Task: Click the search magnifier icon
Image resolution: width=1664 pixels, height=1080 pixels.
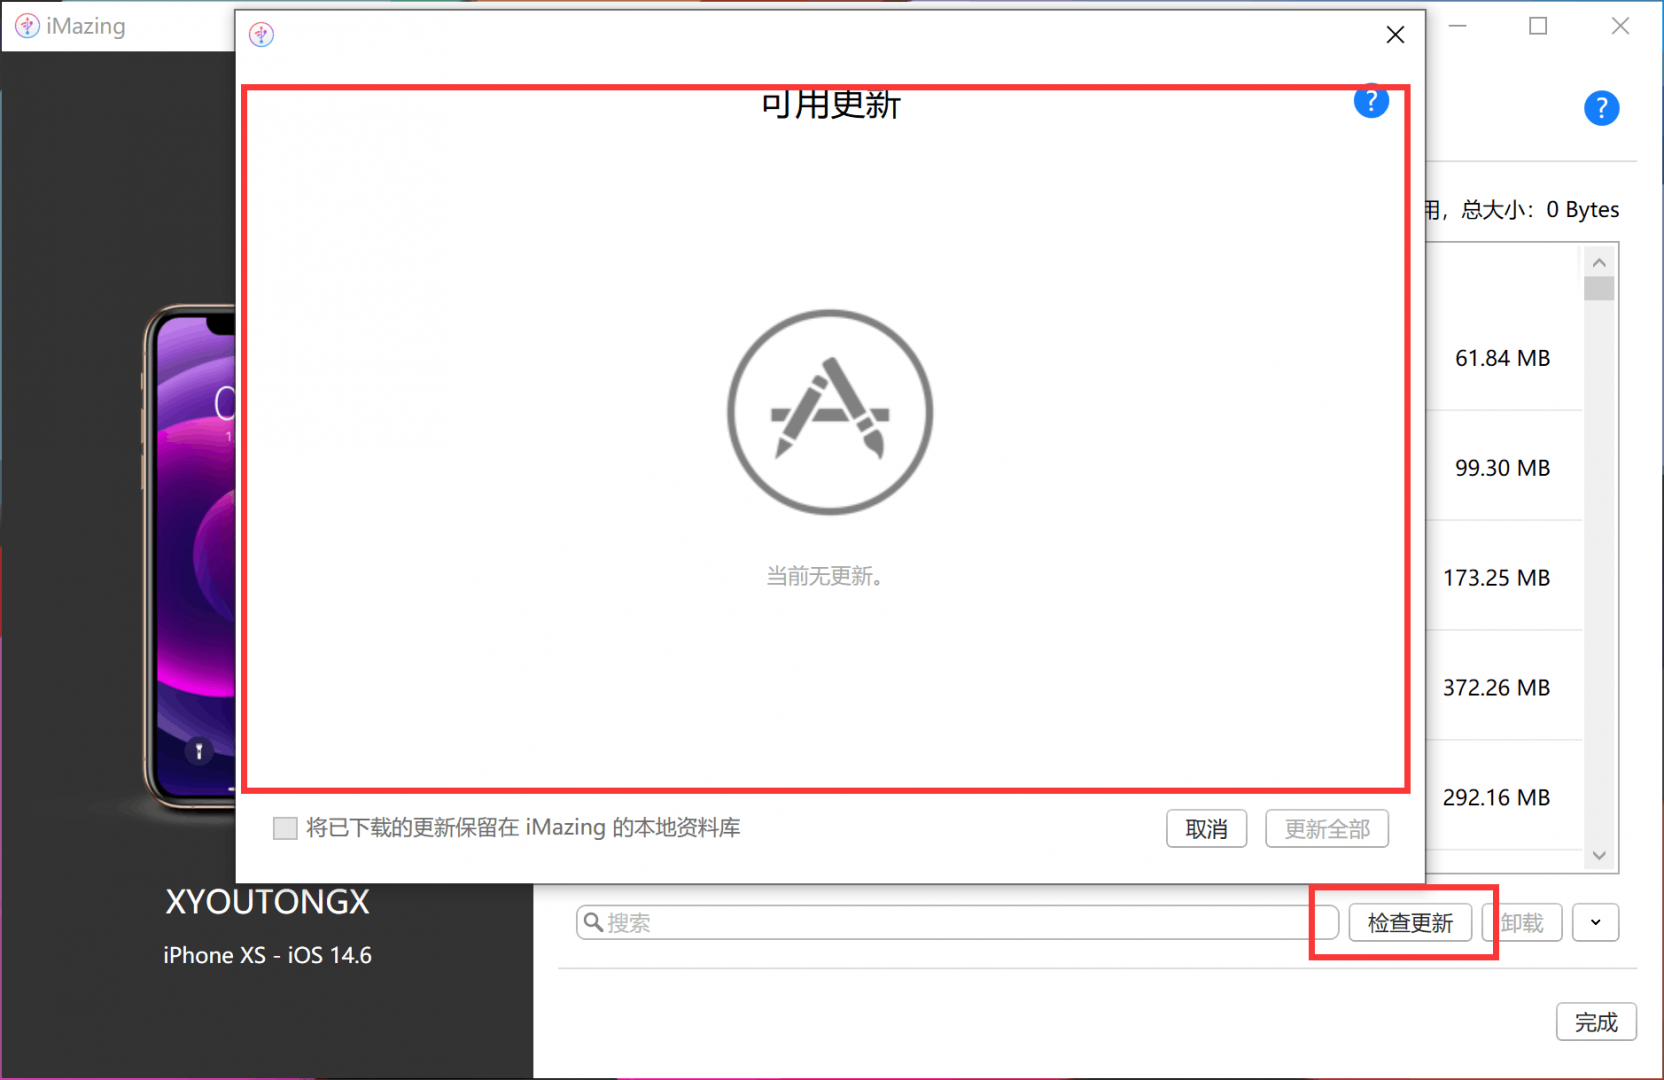Action: coord(593,922)
